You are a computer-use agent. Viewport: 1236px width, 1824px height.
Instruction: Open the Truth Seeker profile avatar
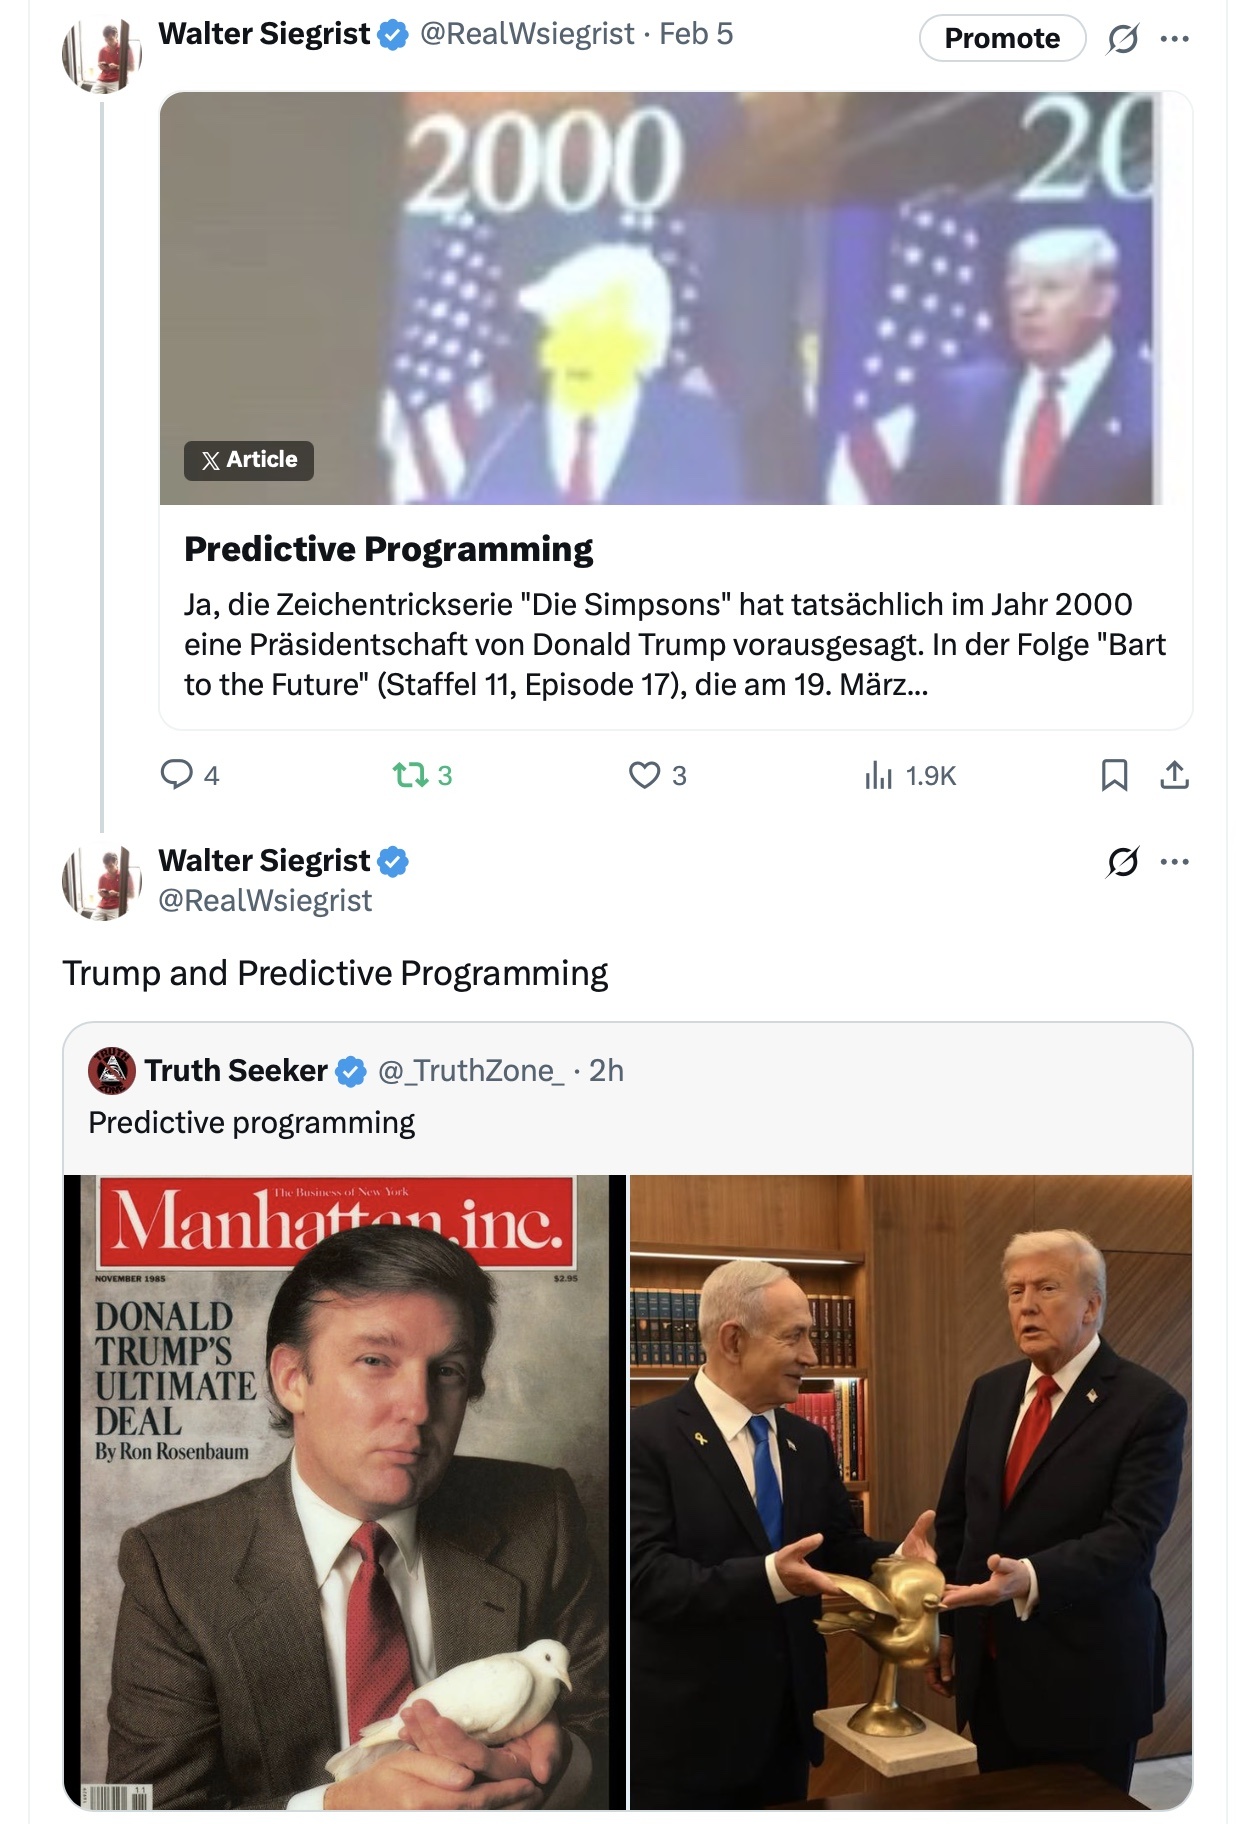point(112,1071)
